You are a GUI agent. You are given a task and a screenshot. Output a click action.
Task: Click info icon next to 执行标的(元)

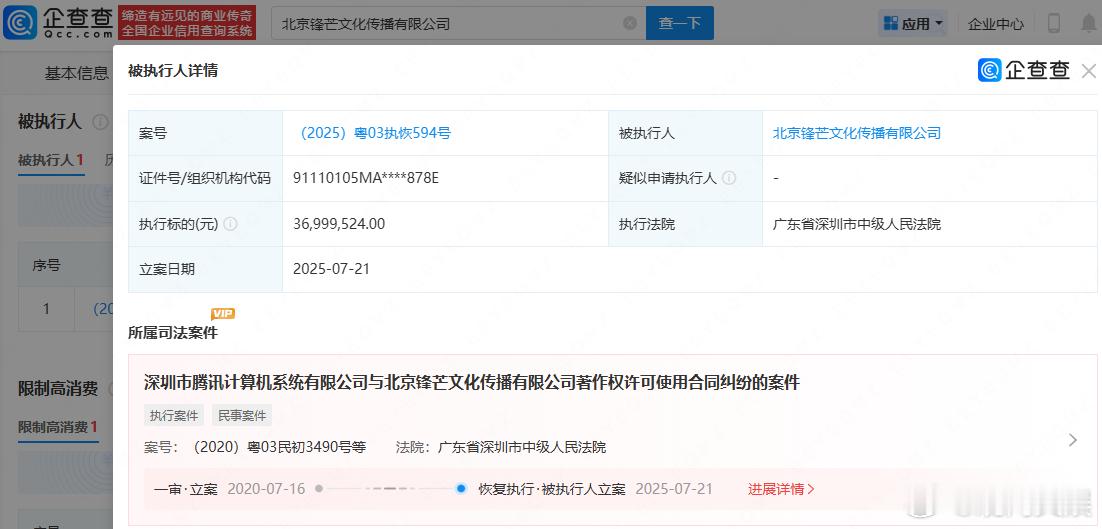(231, 224)
